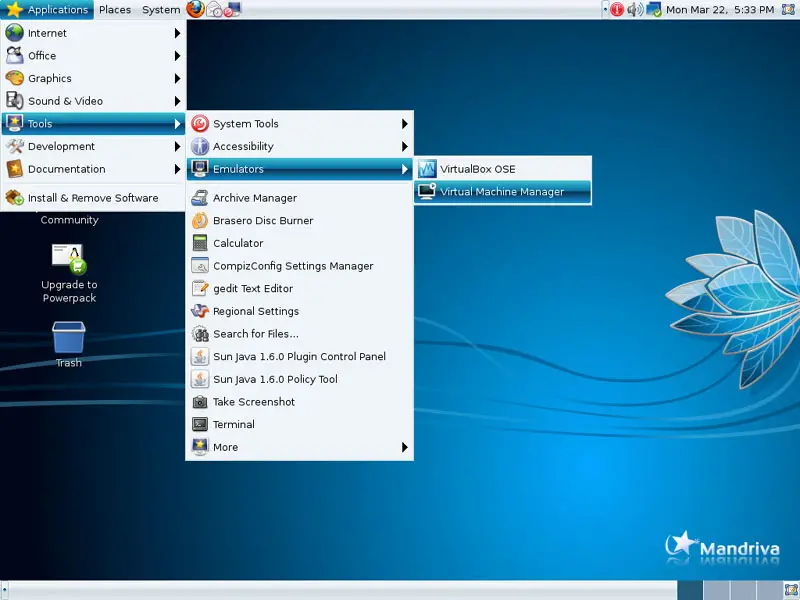
Task: Click the Java Policy Tool icon
Action: [x=199, y=379]
